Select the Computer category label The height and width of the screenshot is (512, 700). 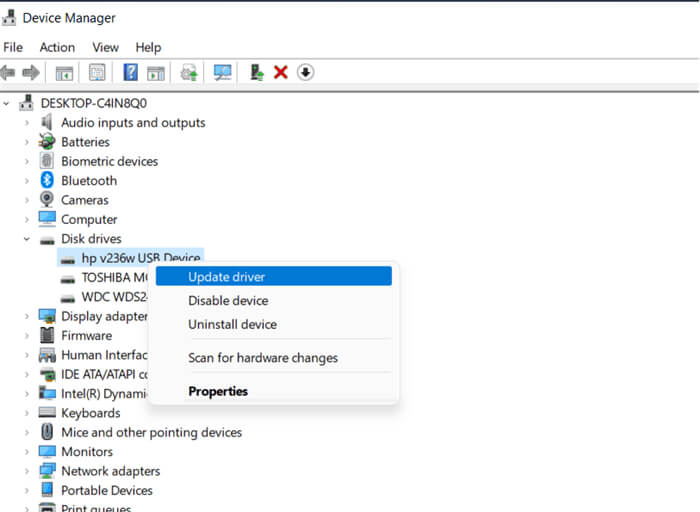(x=89, y=219)
